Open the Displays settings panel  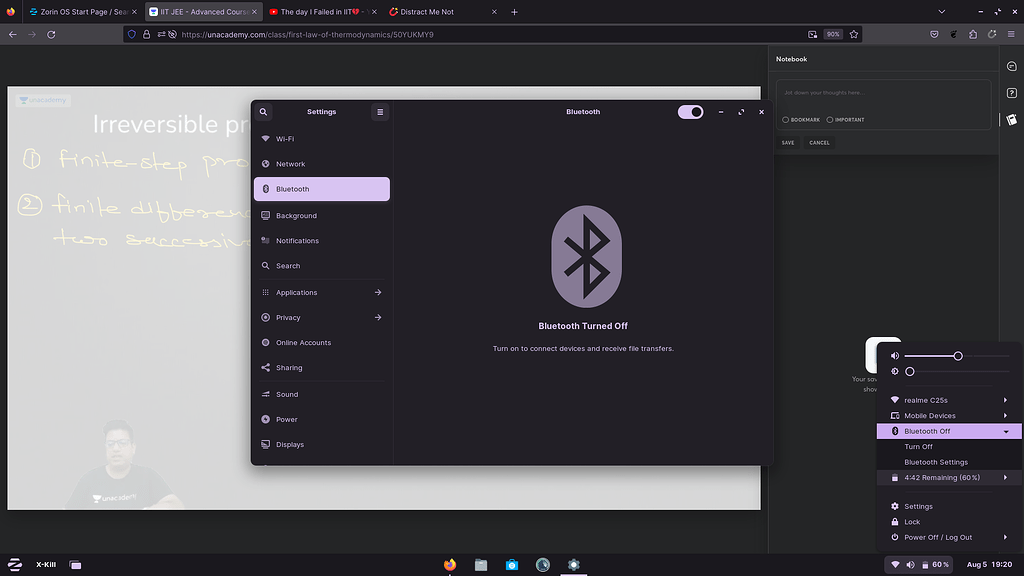tap(289, 444)
